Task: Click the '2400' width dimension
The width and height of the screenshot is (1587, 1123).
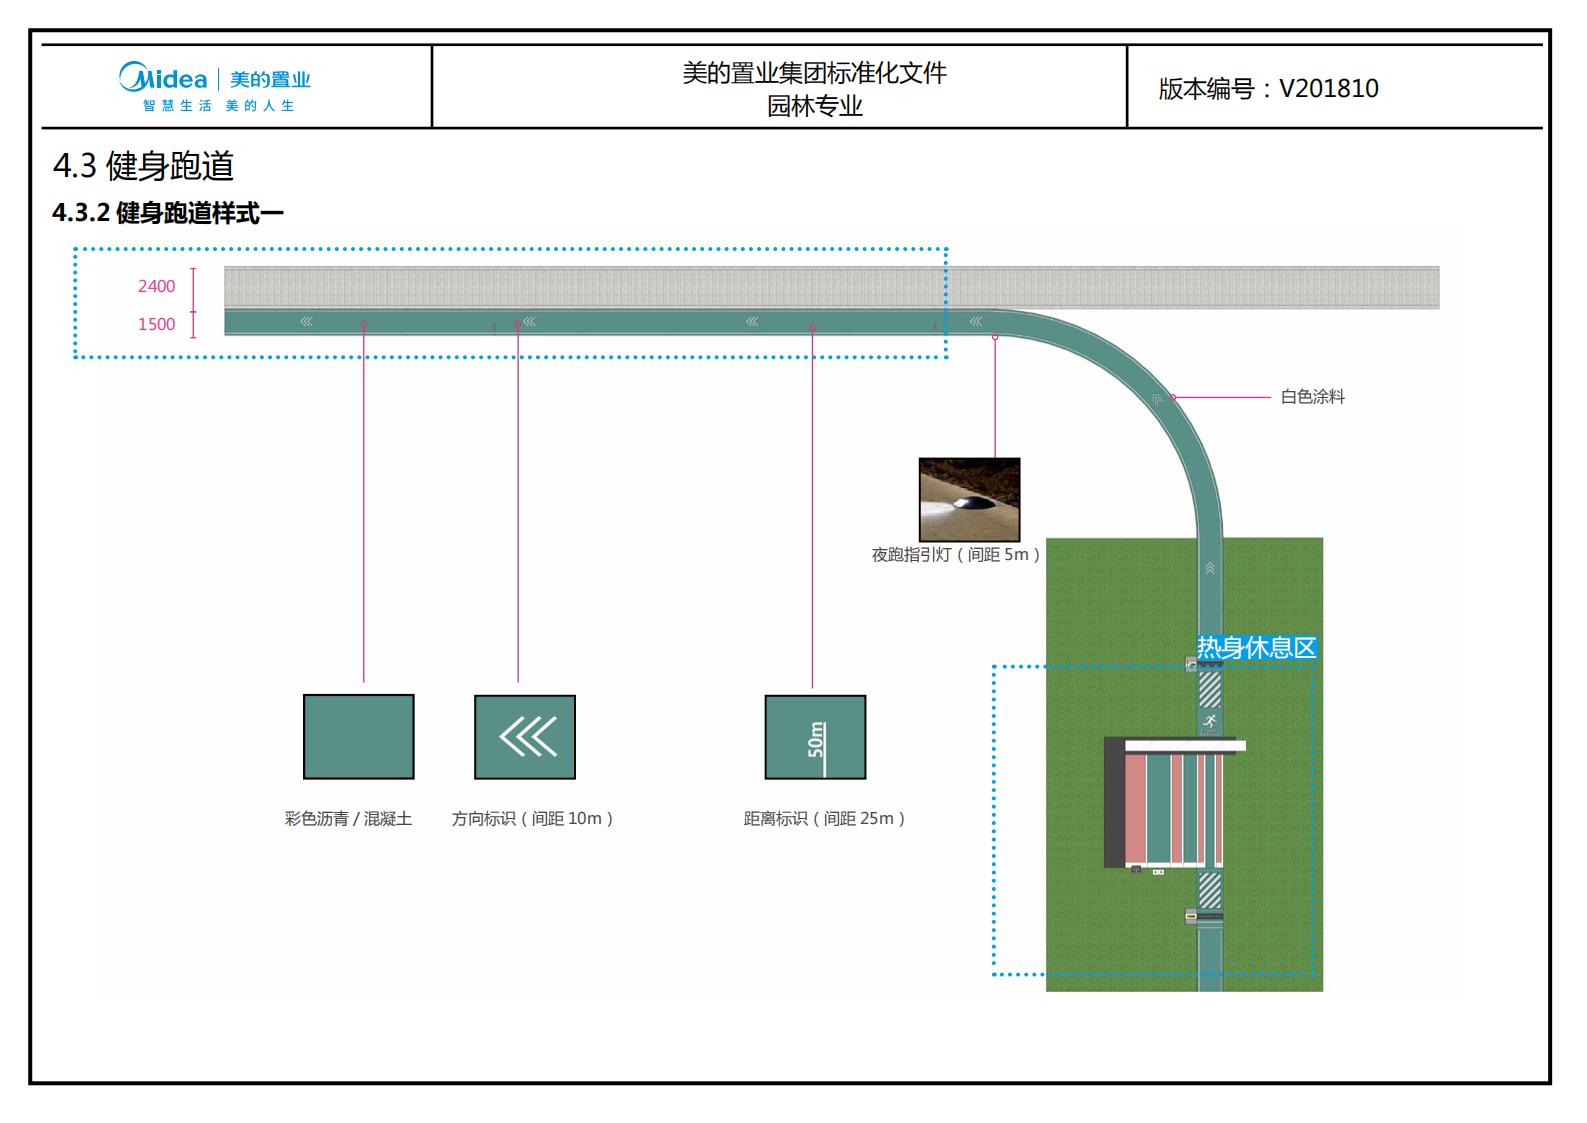Action: (156, 286)
